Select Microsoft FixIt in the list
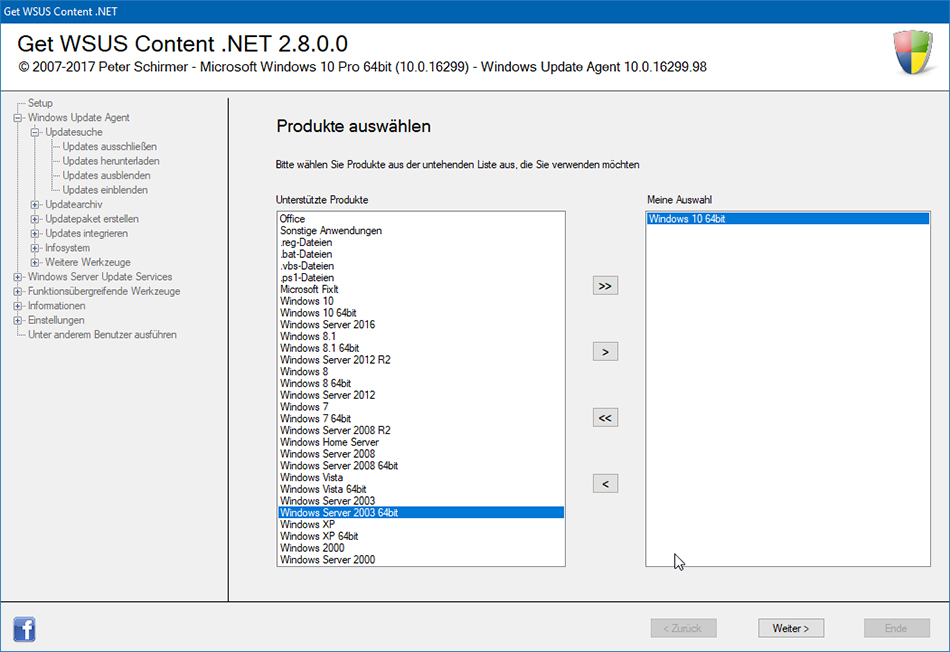Image resolution: width=950 pixels, height=652 pixels. point(421,290)
